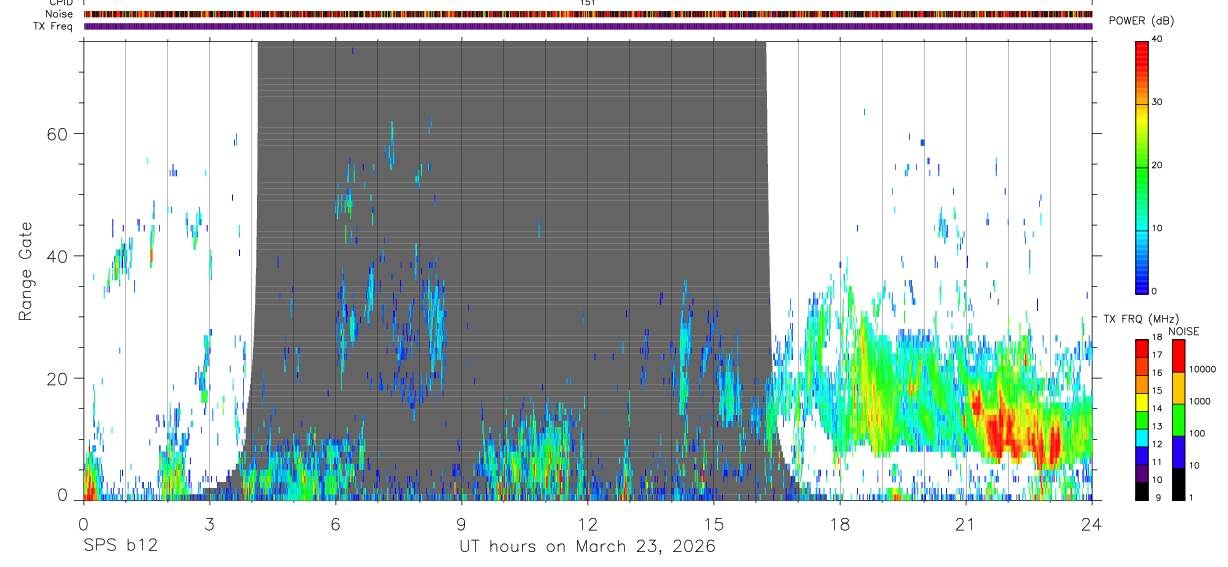1228x567 pixels.
Task: Click the 6 hour tick on UT axis
Action: pyautogui.click(x=335, y=523)
